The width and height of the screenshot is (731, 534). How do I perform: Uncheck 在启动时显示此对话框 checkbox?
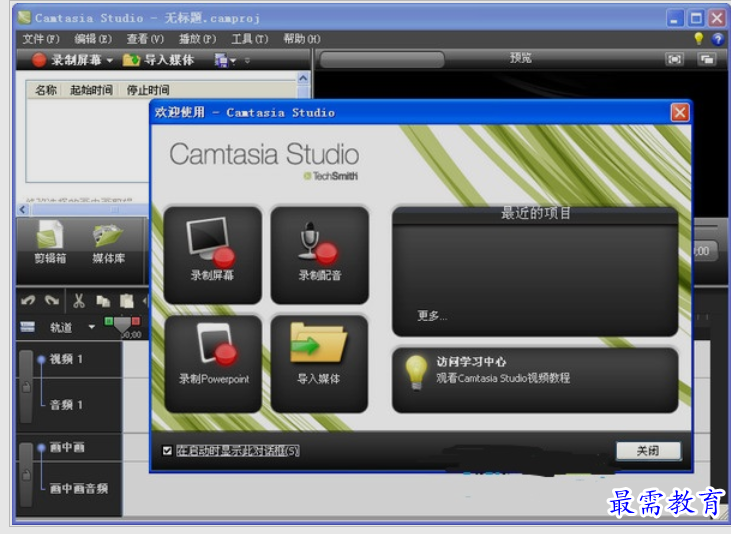(x=168, y=451)
